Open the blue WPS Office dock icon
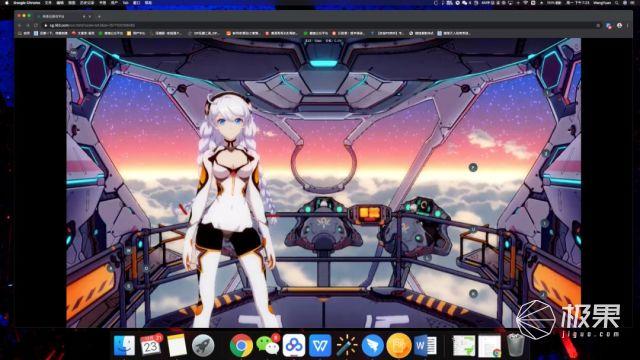This screenshot has width=640, height=360. 320,345
